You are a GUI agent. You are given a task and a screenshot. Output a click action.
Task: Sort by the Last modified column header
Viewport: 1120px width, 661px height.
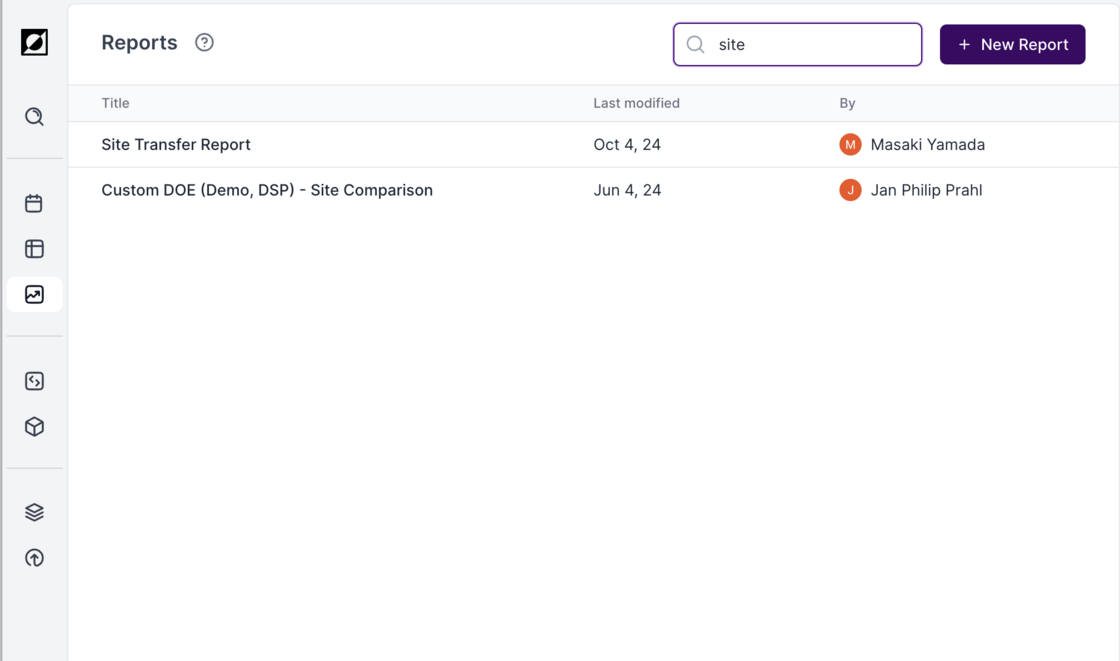tap(636, 103)
